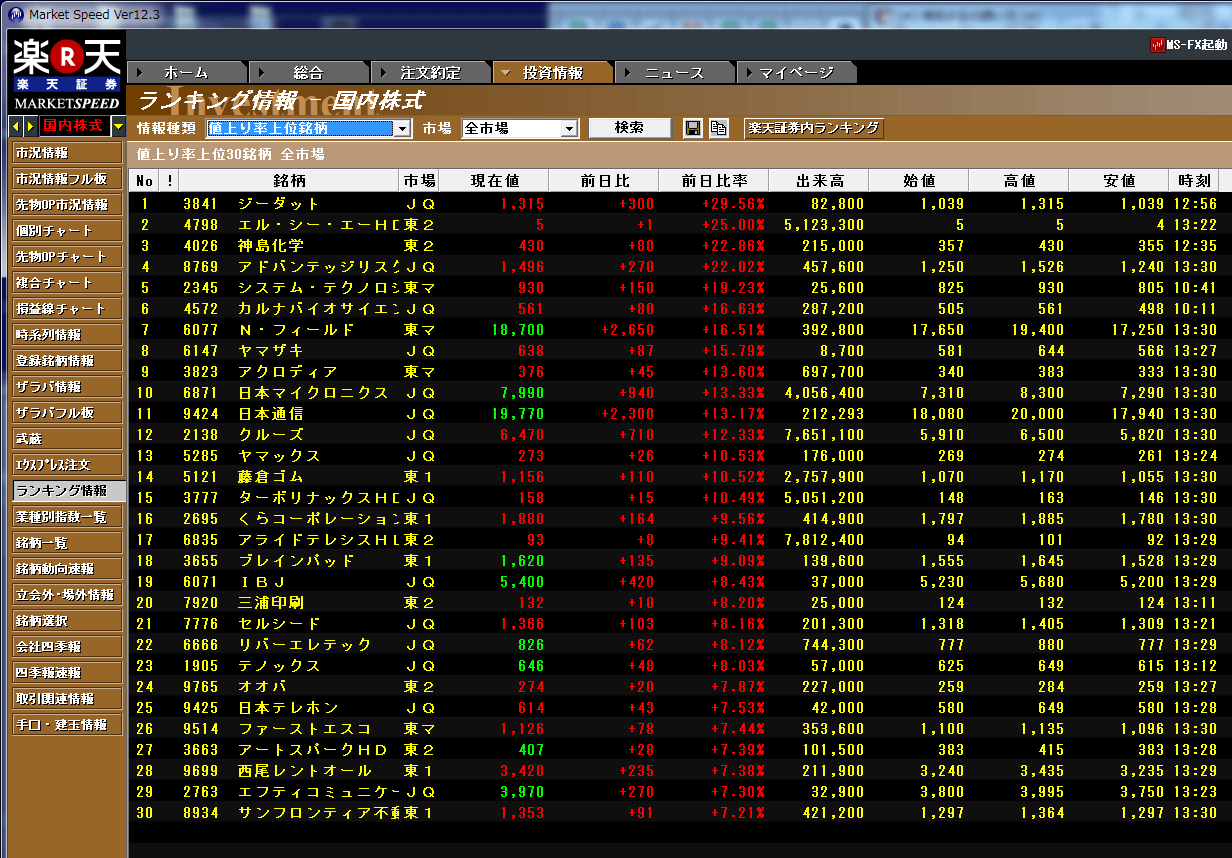This screenshot has width=1232, height=858.
Task: Open 手口・建玉情報 in the sidebar
Action: 68,725
